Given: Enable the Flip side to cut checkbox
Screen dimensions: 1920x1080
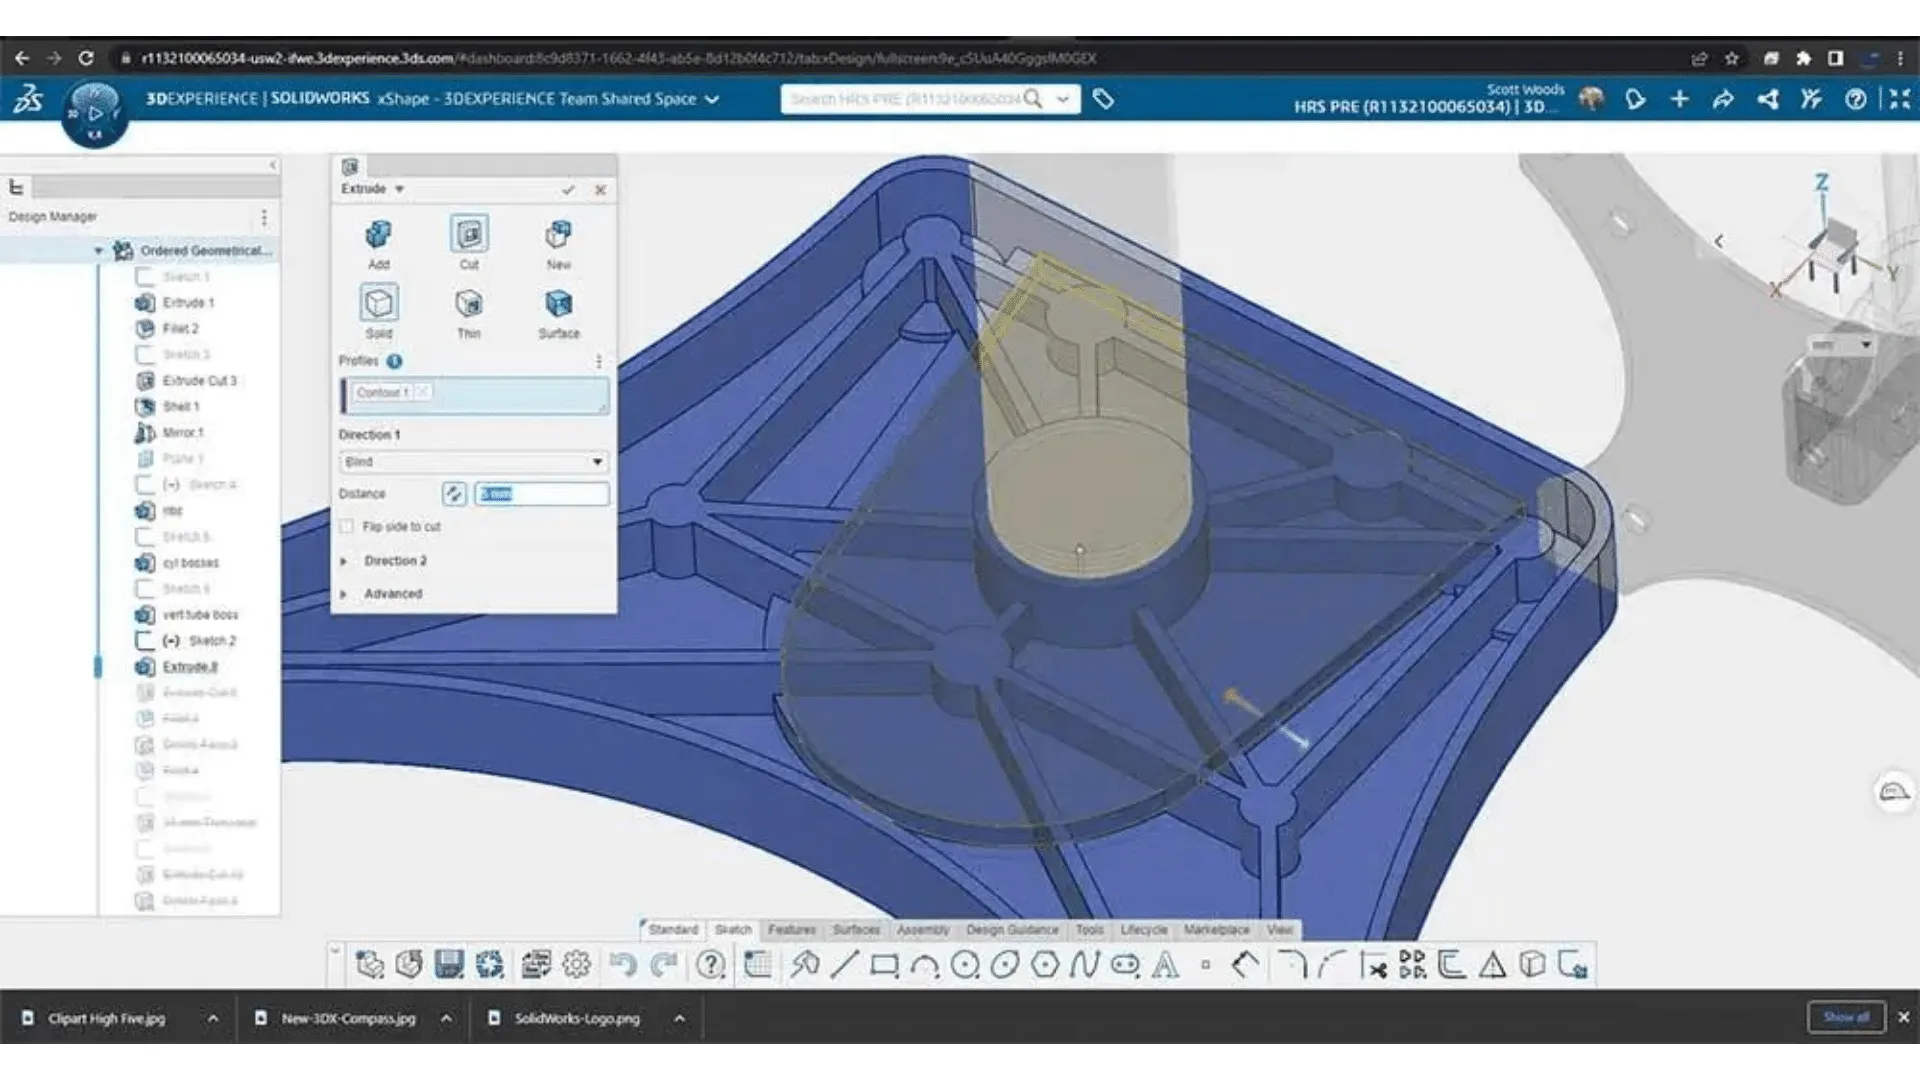Looking at the screenshot, I should click(x=347, y=526).
